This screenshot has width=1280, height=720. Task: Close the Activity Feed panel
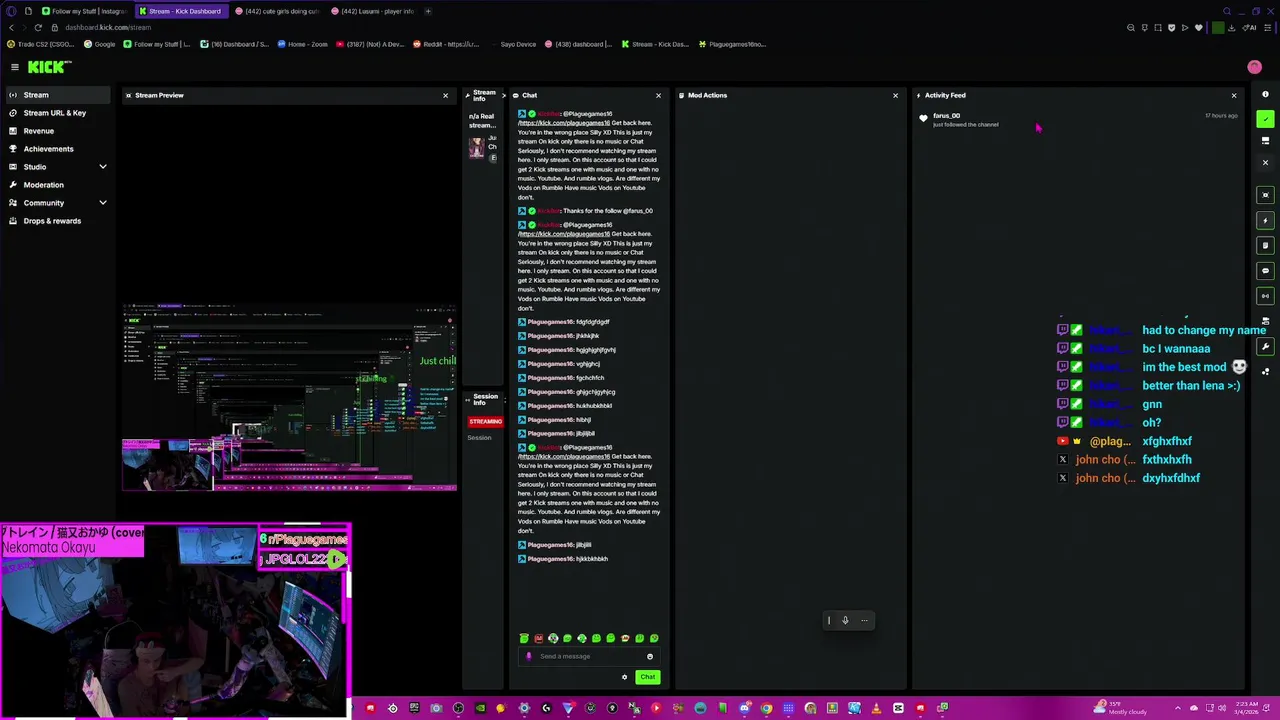(1233, 95)
